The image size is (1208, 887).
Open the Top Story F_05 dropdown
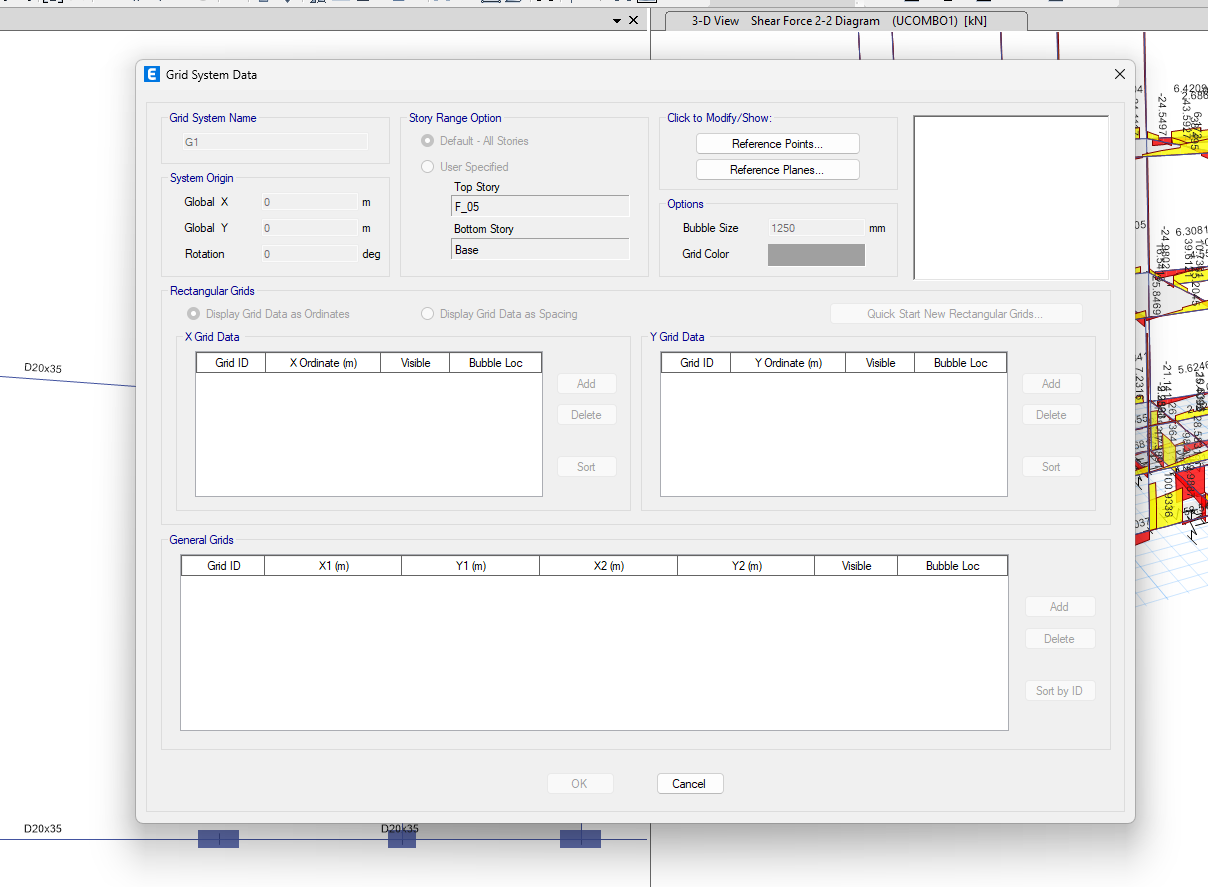[x=540, y=207]
